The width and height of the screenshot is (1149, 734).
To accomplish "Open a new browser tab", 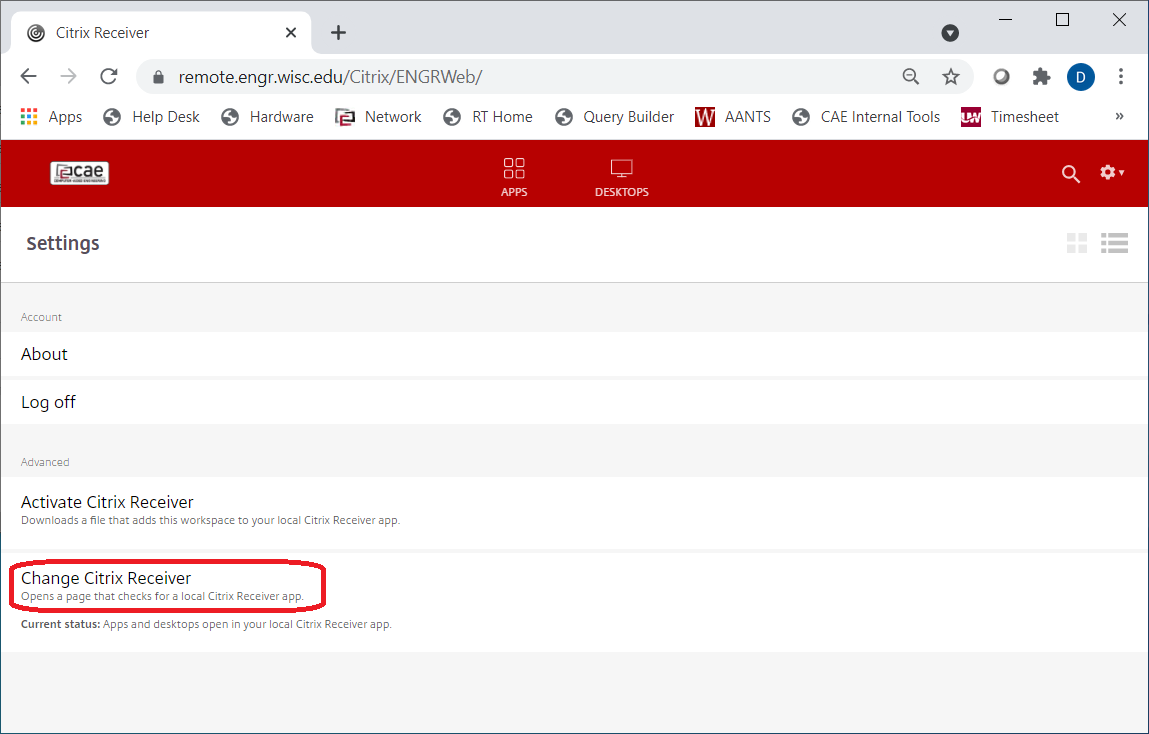I will coord(338,32).
